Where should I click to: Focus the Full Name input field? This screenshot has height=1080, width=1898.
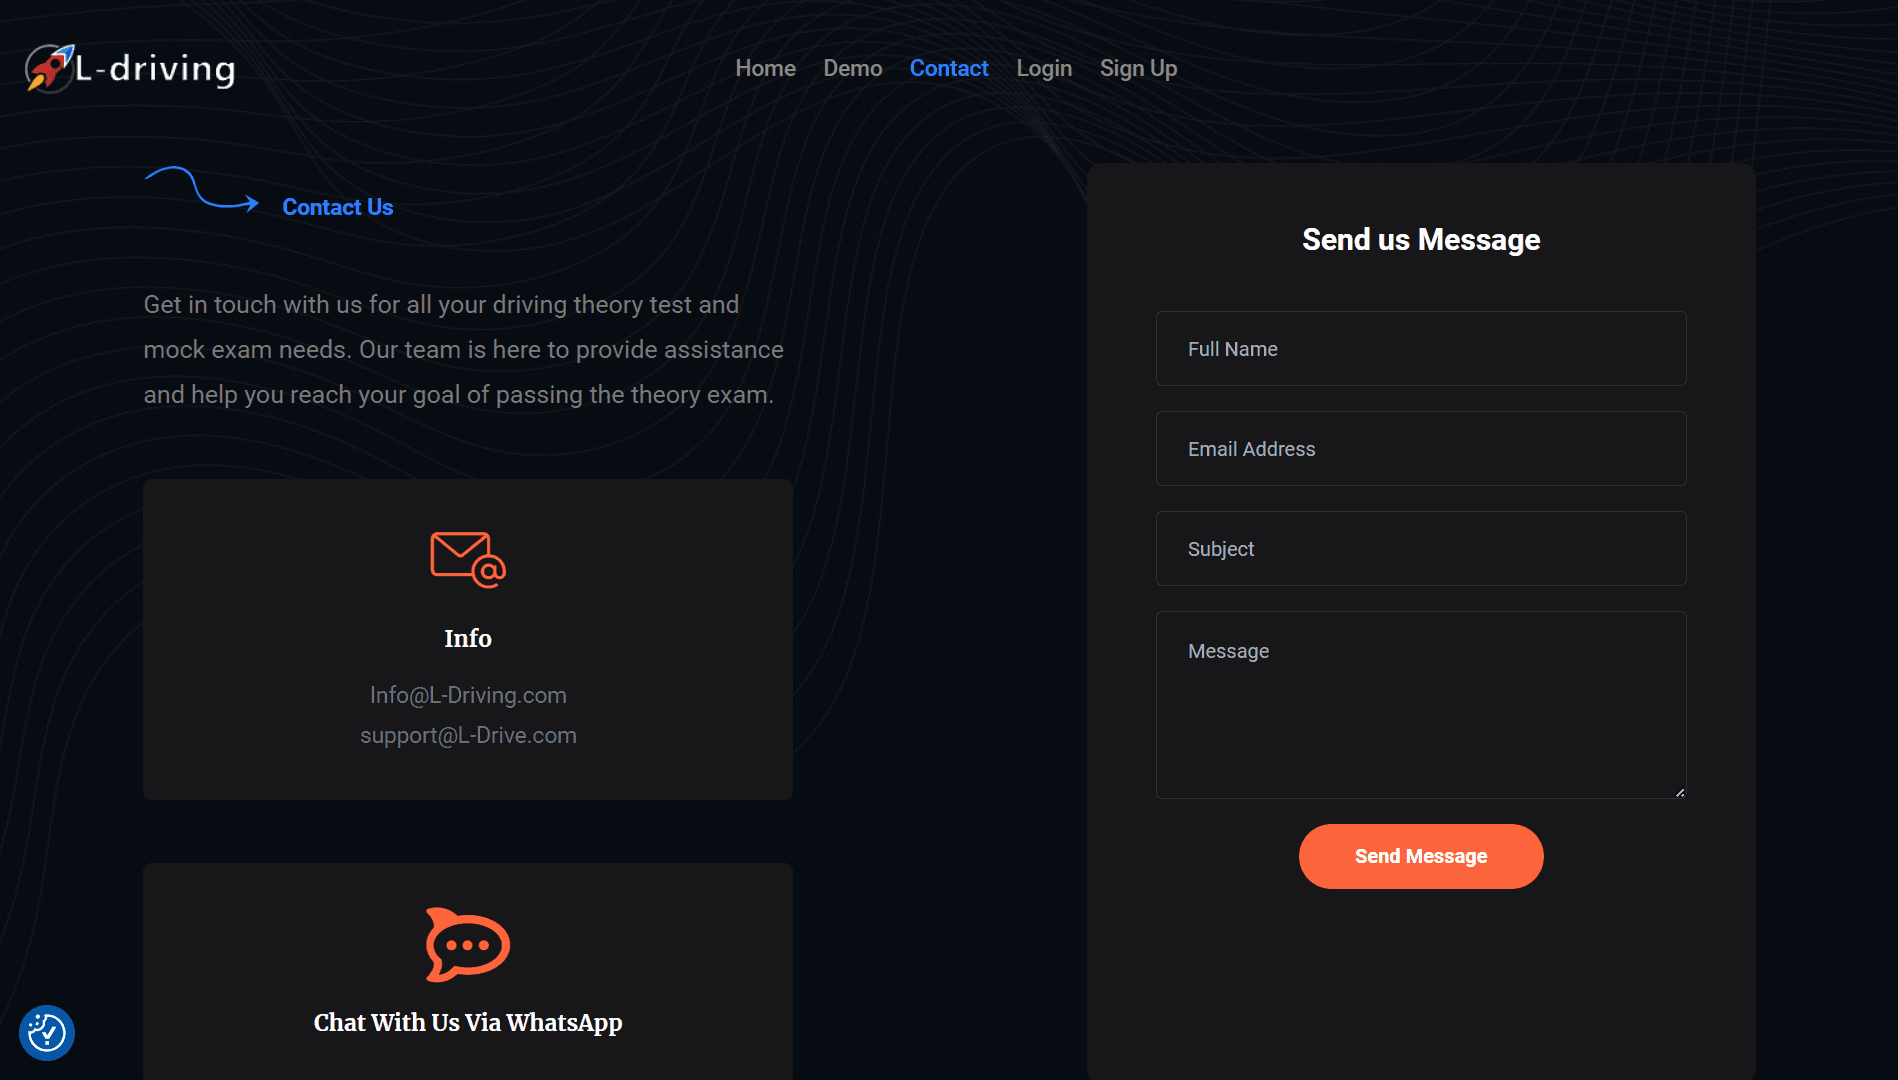click(1420, 349)
